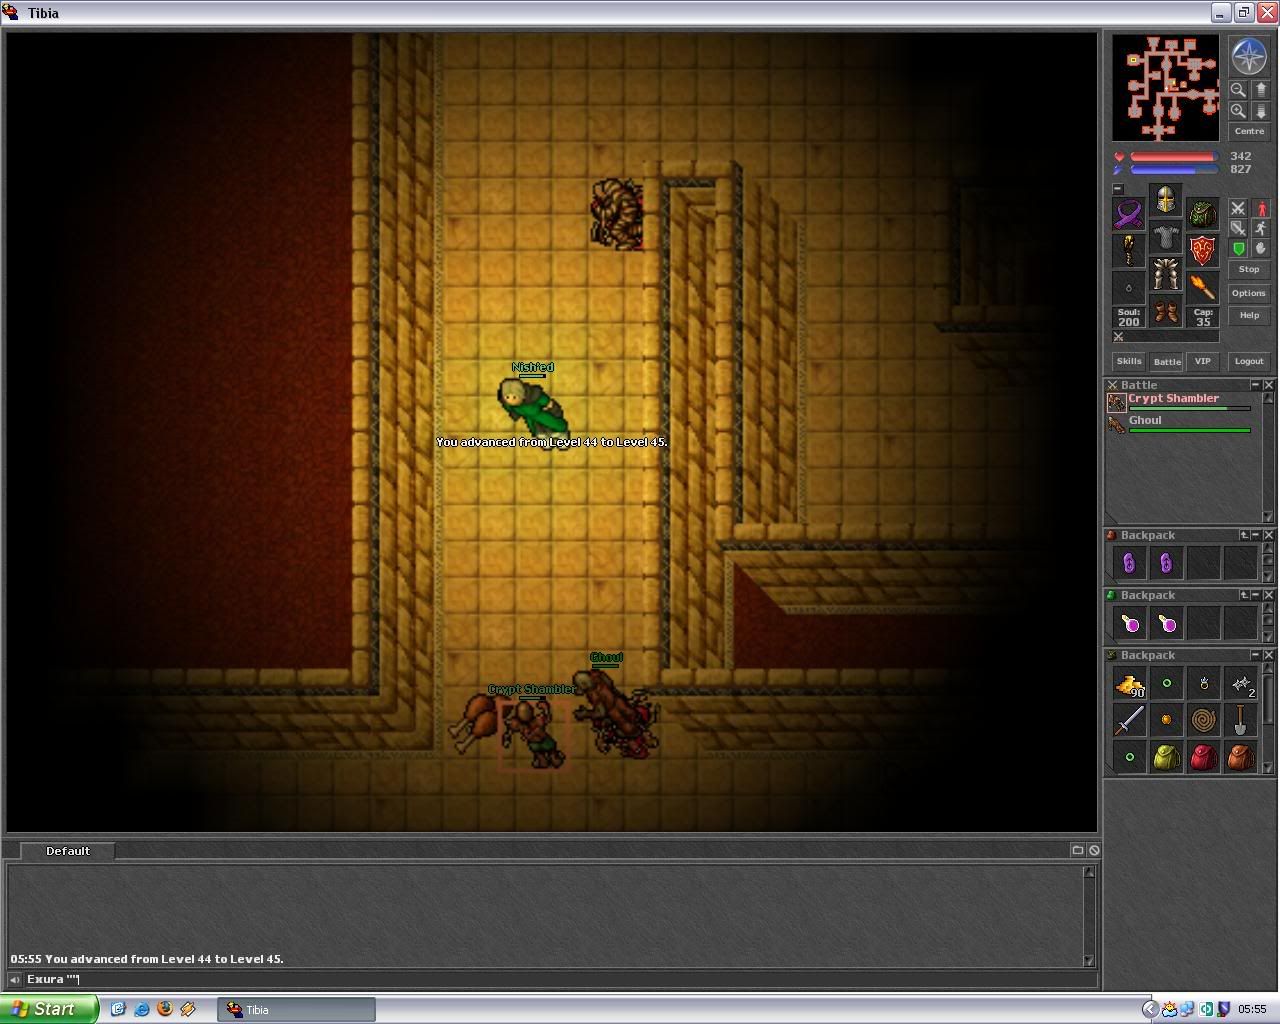Zoom out the minimap
This screenshot has width=1280, height=1024.
click(1238, 89)
